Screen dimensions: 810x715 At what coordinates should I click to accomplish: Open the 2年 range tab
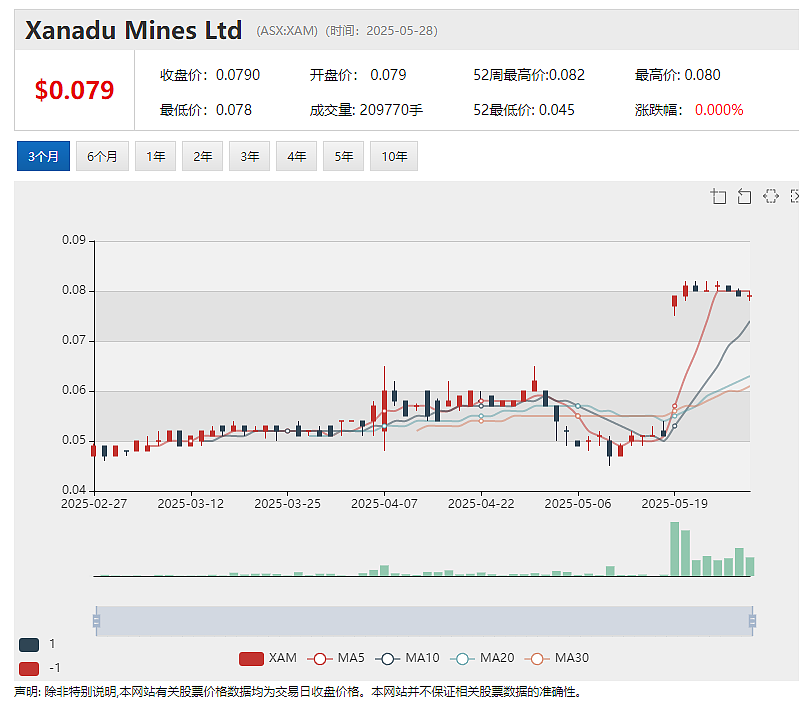[x=202, y=156]
